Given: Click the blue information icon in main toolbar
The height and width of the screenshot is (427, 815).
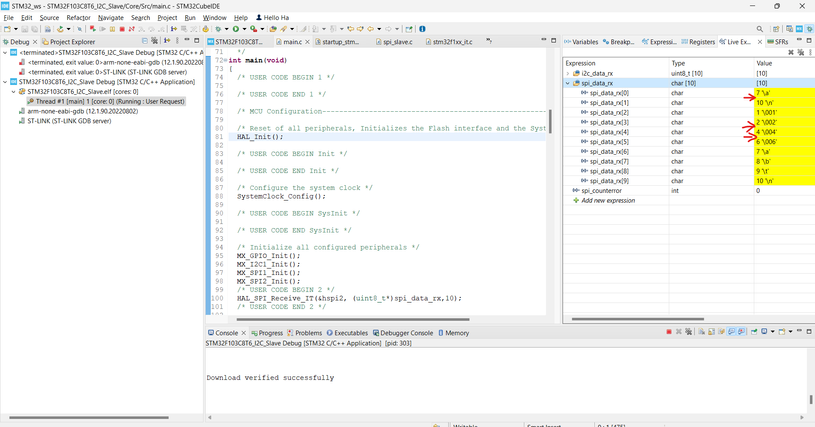Looking at the screenshot, I should point(423,29).
